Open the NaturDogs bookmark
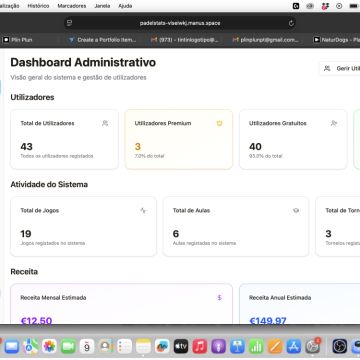 [x=337, y=40]
